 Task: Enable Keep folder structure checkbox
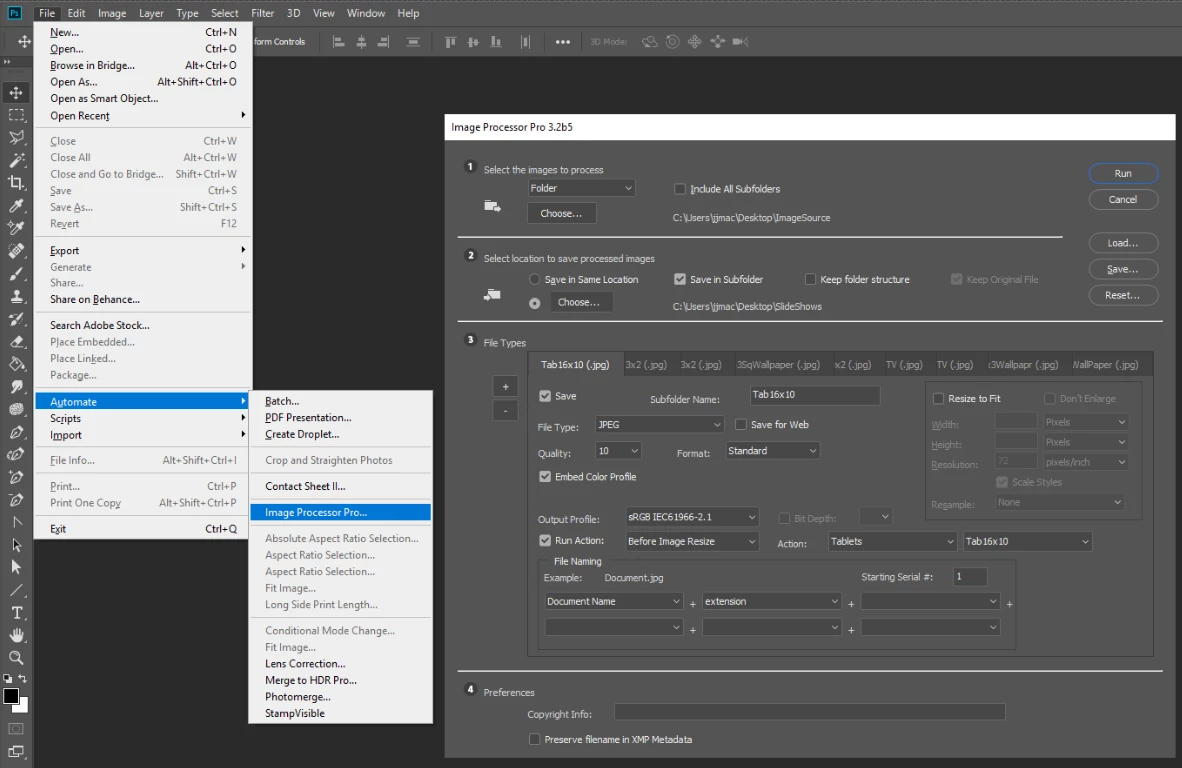tap(810, 280)
